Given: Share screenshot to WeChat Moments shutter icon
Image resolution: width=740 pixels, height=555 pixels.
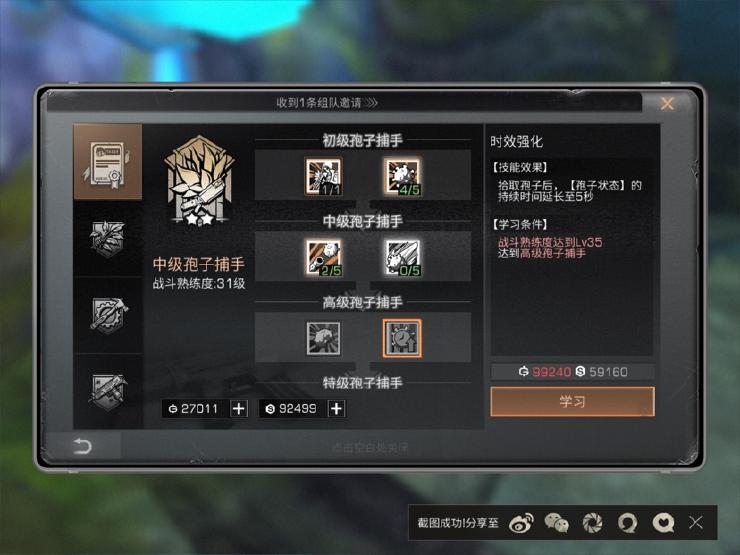Looking at the screenshot, I should pyautogui.click(x=592, y=522).
